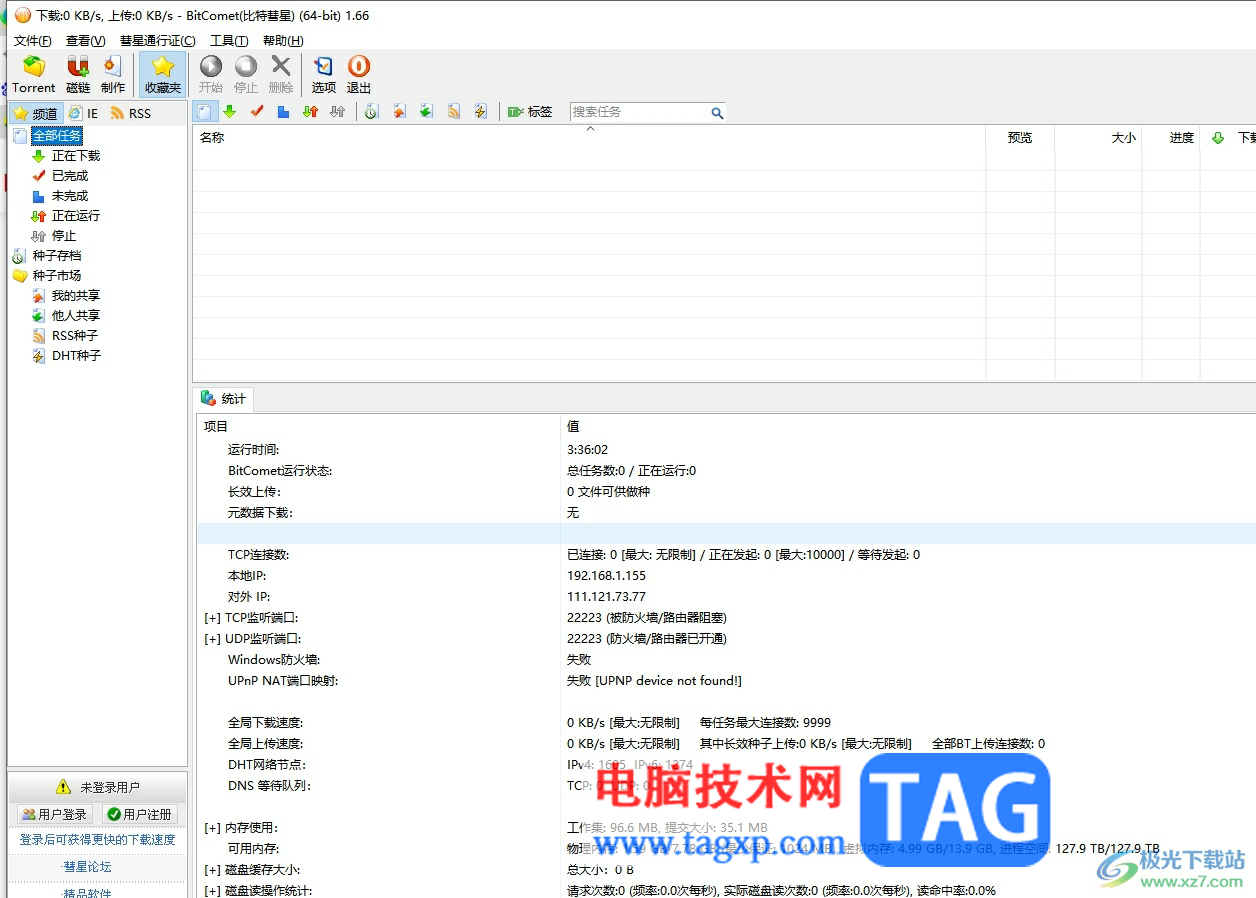The width and height of the screenshot is (1256, 898).
Task: Select the unfinished blue filter icon
Action: point(284,112)
